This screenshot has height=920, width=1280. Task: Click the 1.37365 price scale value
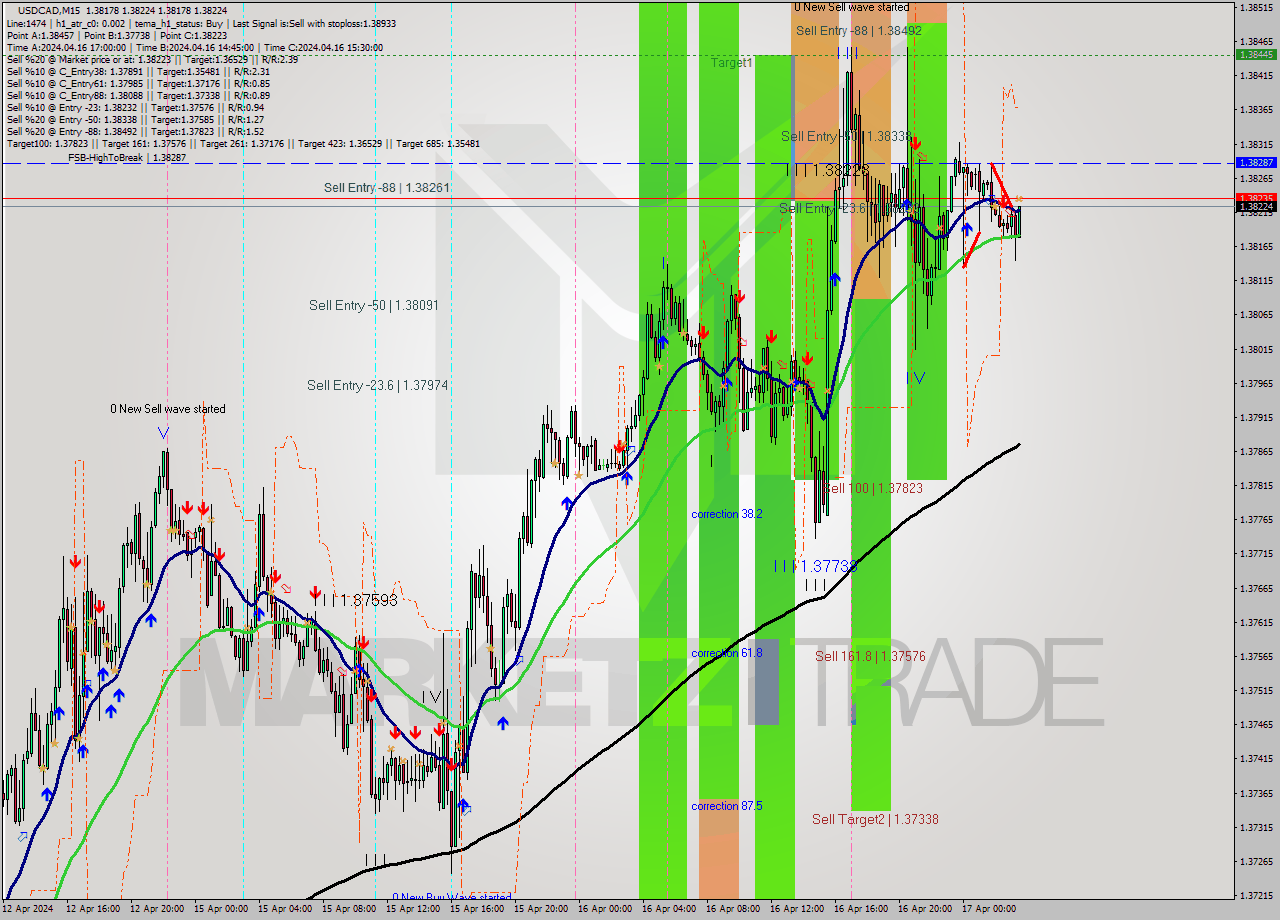tap(1256, 793)
